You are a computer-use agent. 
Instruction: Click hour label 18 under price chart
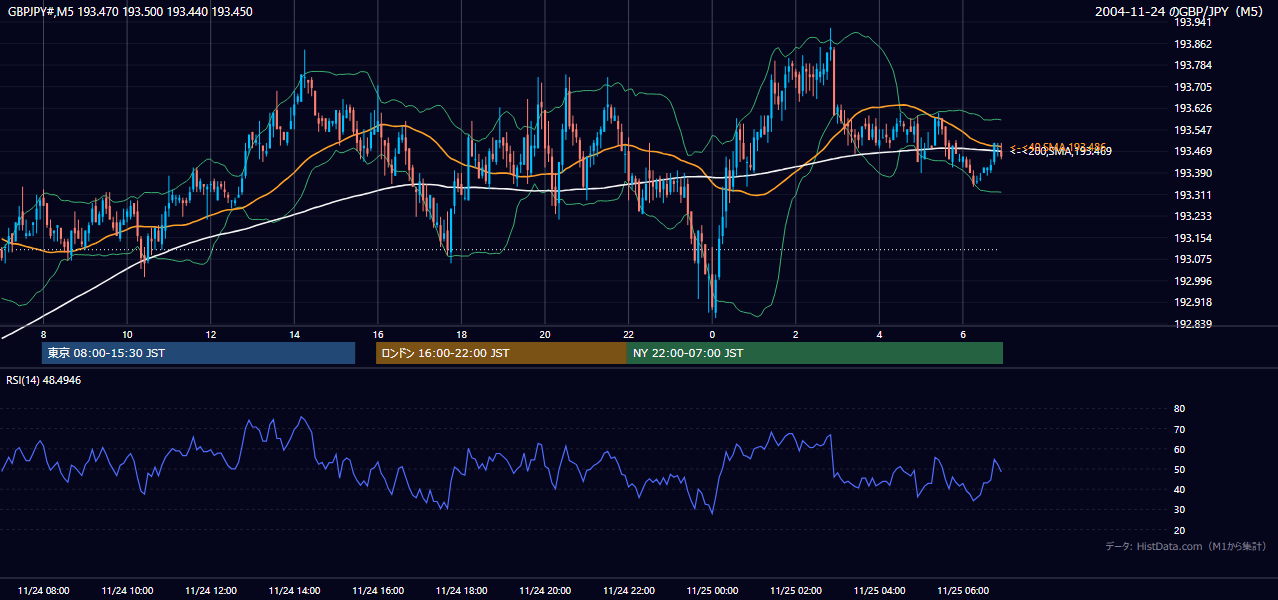[461, 334]
